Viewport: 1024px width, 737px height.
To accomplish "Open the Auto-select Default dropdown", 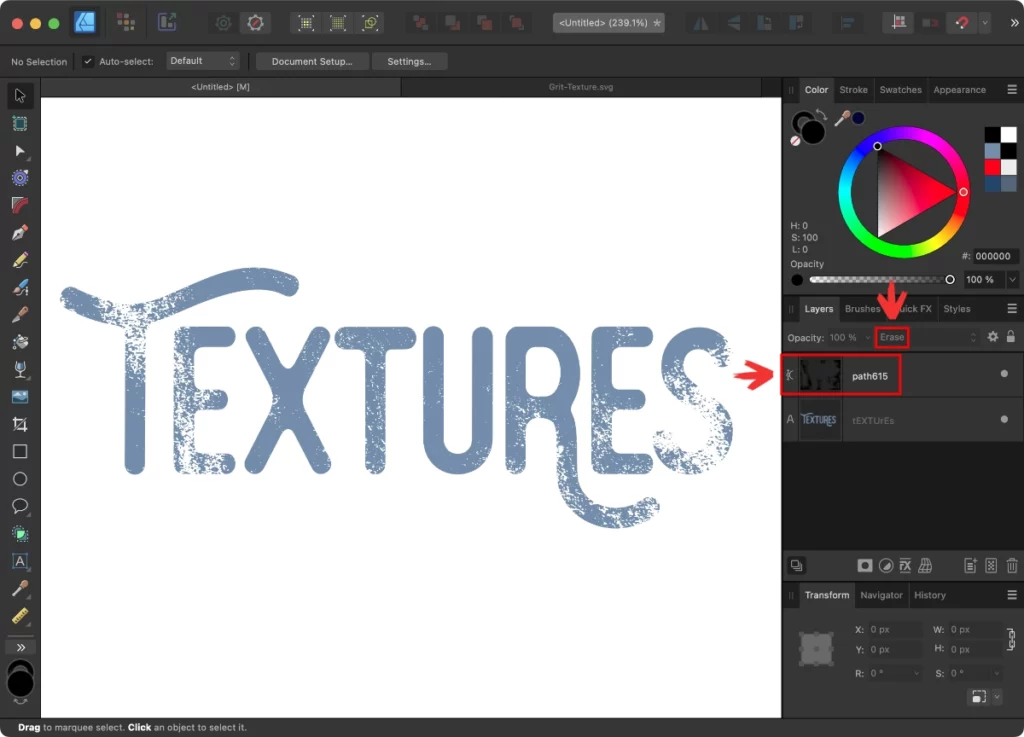I will click(203, 62).
